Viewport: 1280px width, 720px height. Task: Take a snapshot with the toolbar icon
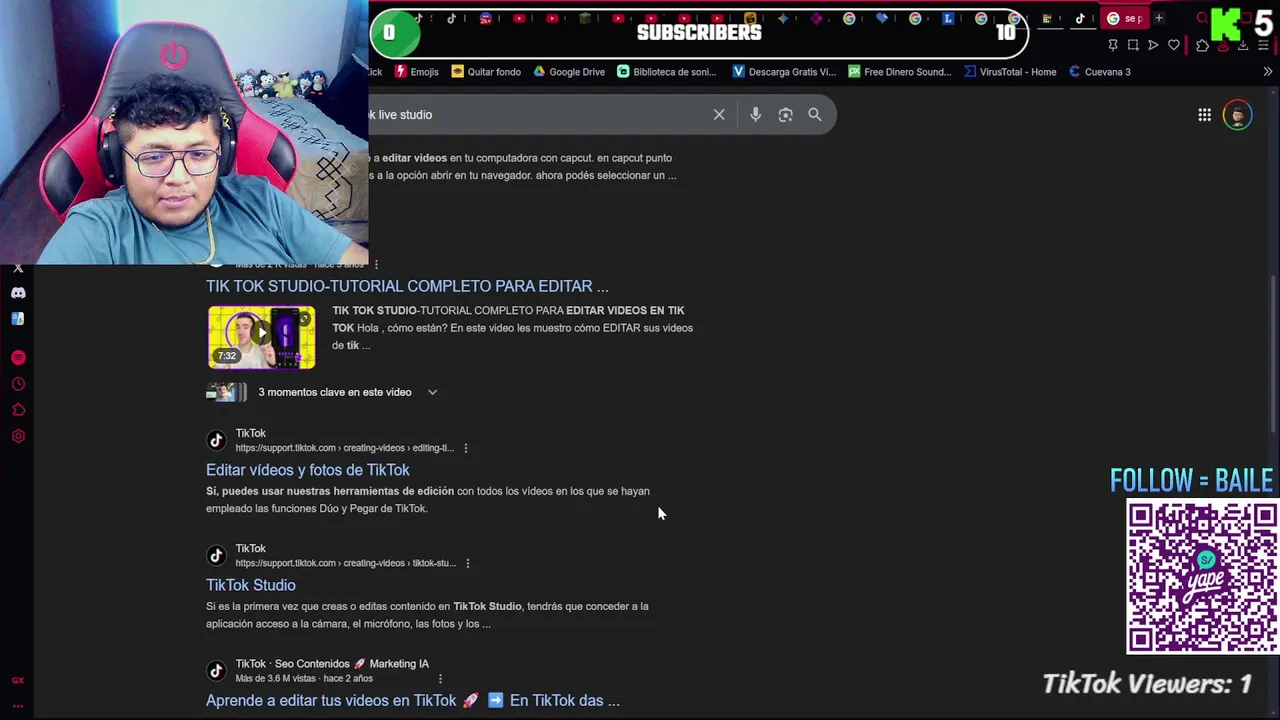point(1133,45)
